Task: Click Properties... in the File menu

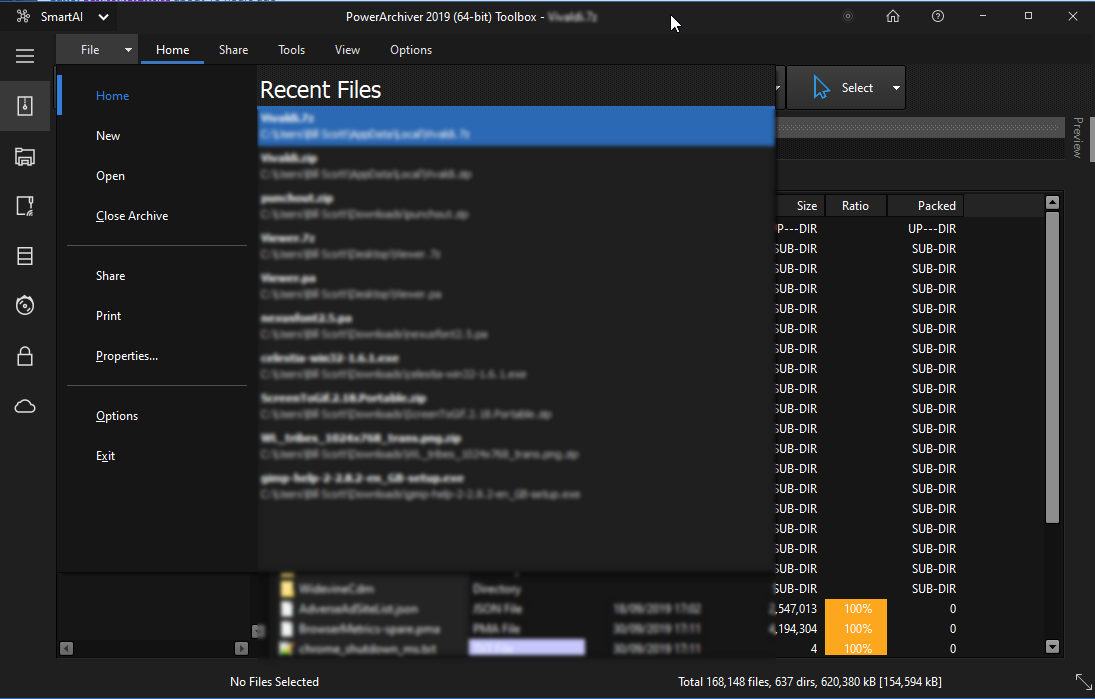Action: [x=127, y=356]
